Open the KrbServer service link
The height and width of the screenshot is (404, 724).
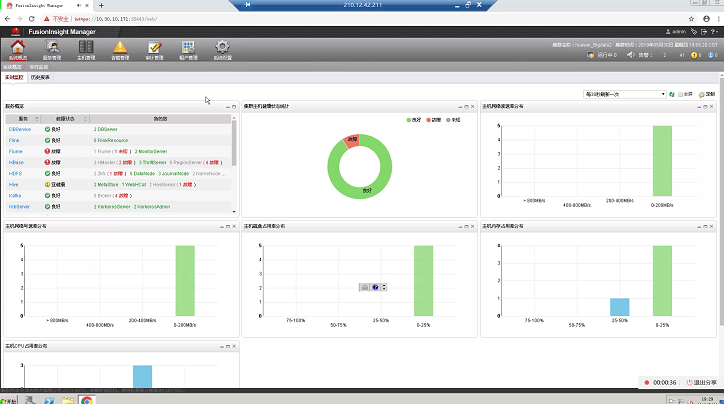(x=19, y=207)
